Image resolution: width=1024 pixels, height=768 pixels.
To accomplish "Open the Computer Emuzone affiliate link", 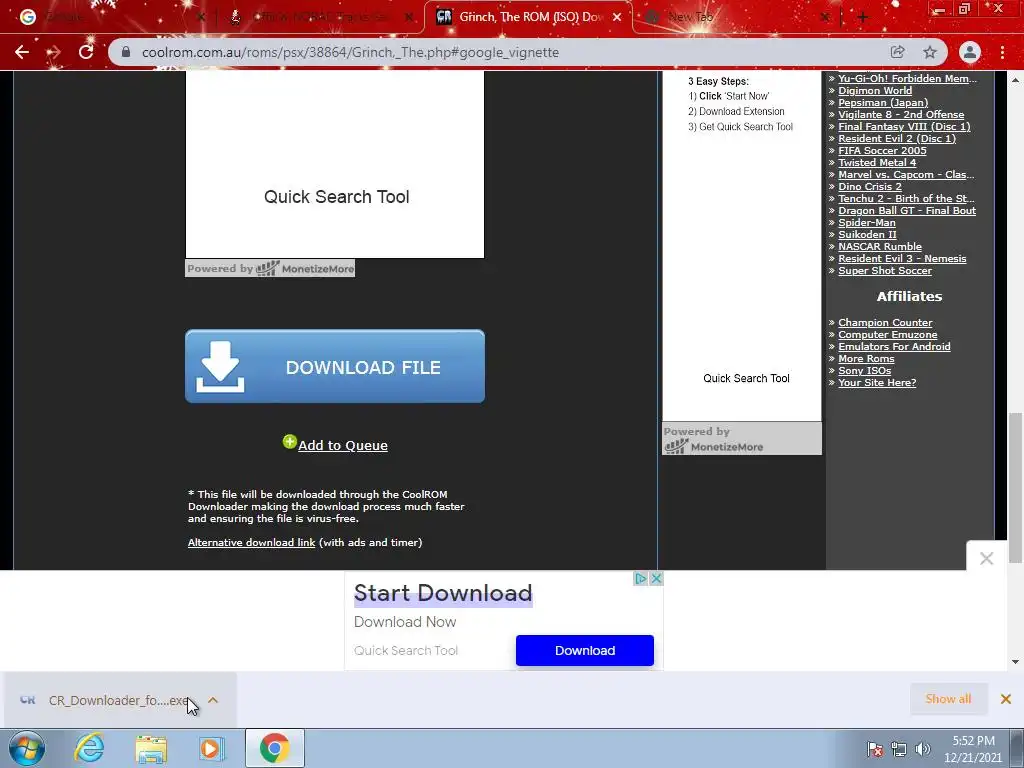I will click(x=888, y=334).
